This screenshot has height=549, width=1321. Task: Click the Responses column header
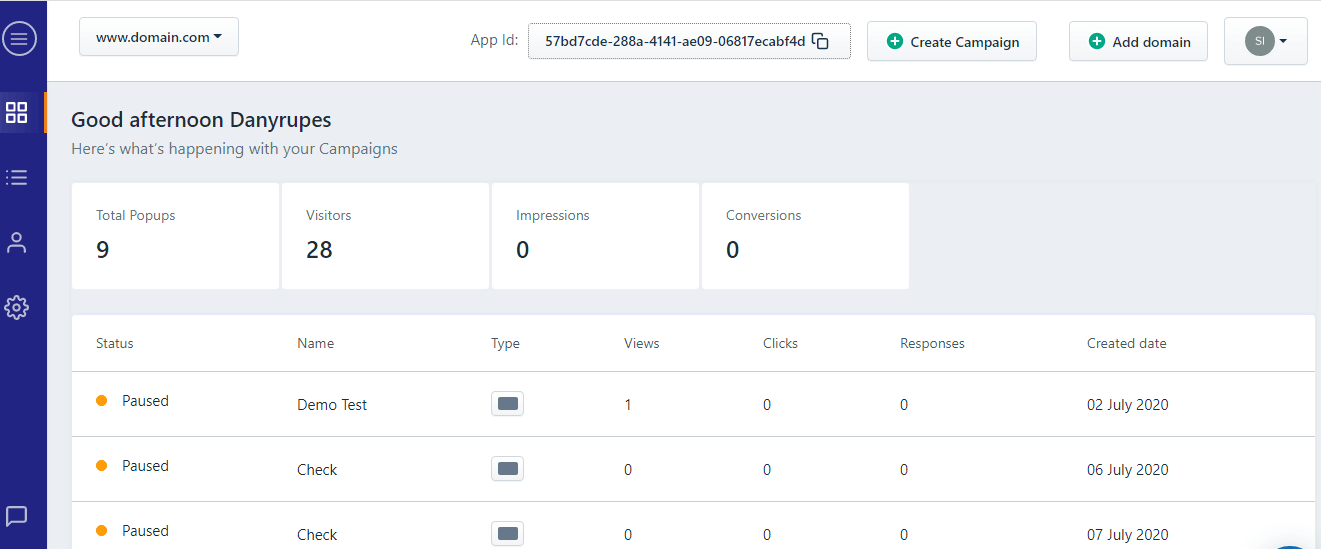932,343
